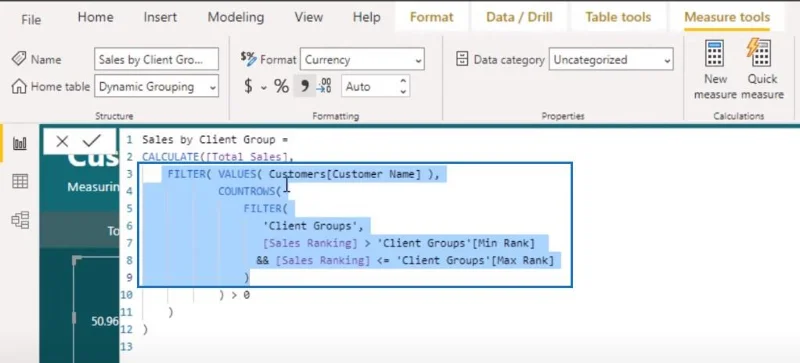Click the Home table house icon

[x=19, y=86]
